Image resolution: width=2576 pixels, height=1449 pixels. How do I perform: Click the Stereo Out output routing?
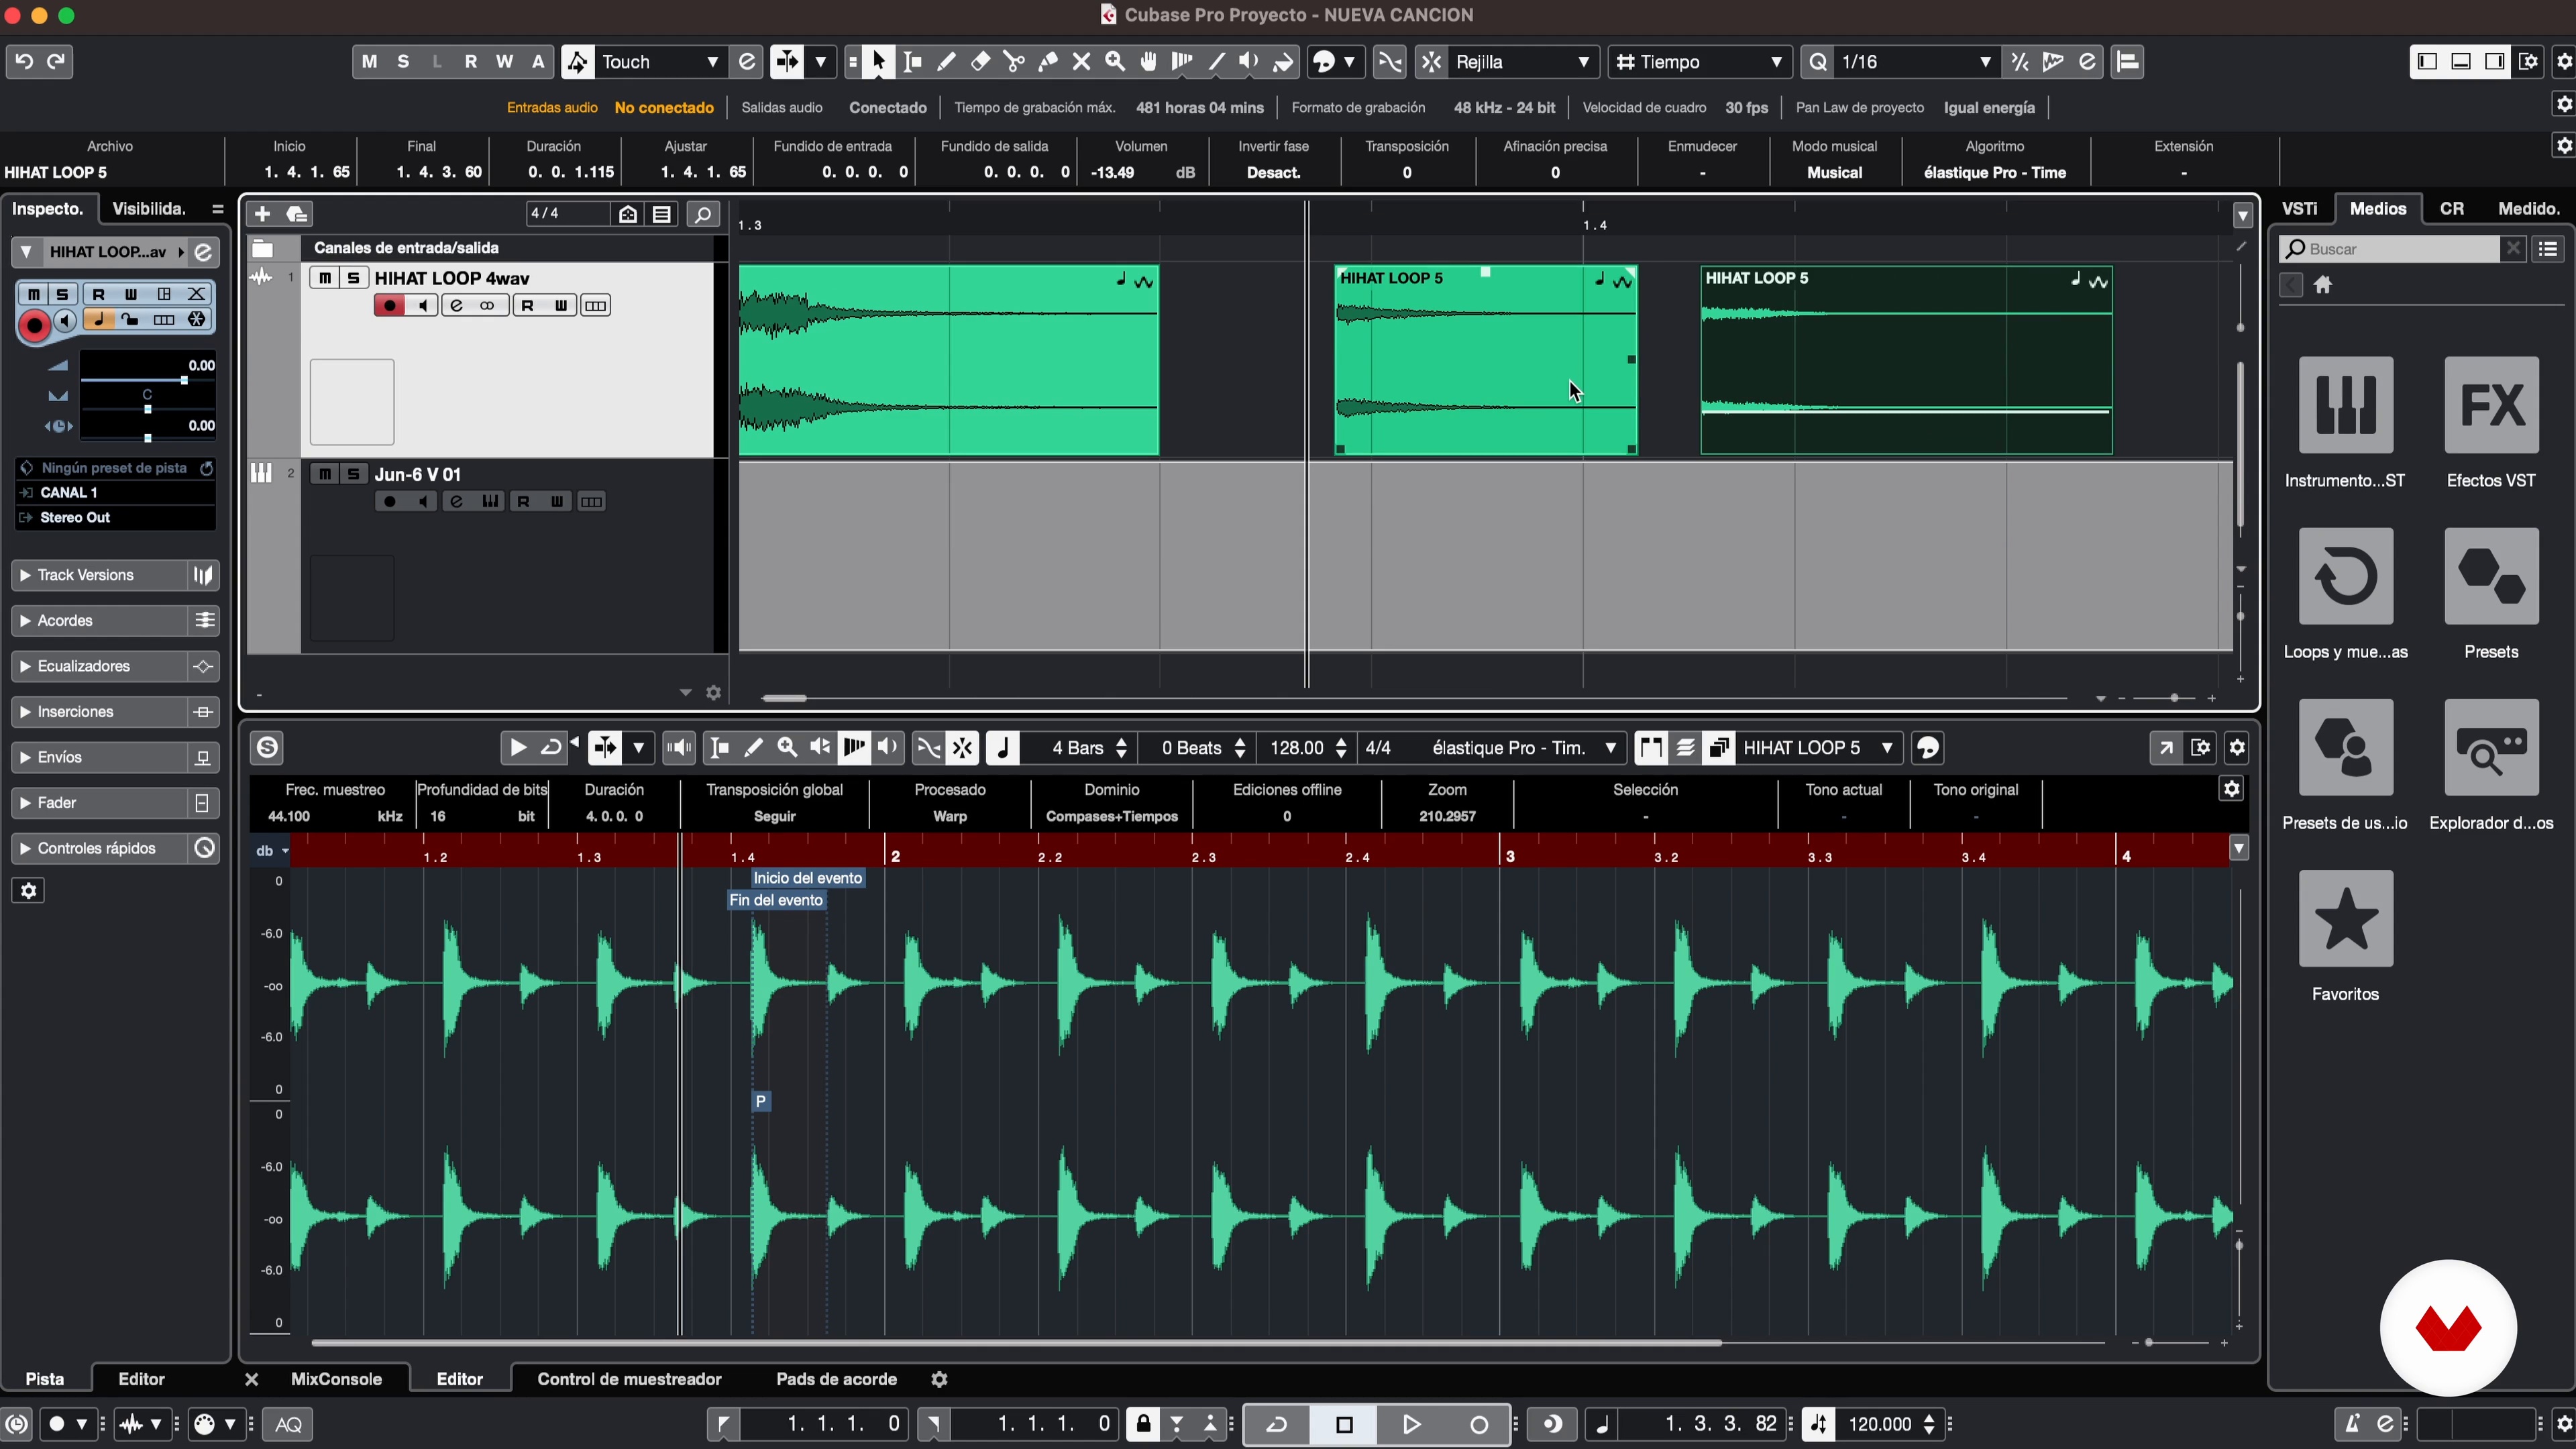tap(115, 517)
